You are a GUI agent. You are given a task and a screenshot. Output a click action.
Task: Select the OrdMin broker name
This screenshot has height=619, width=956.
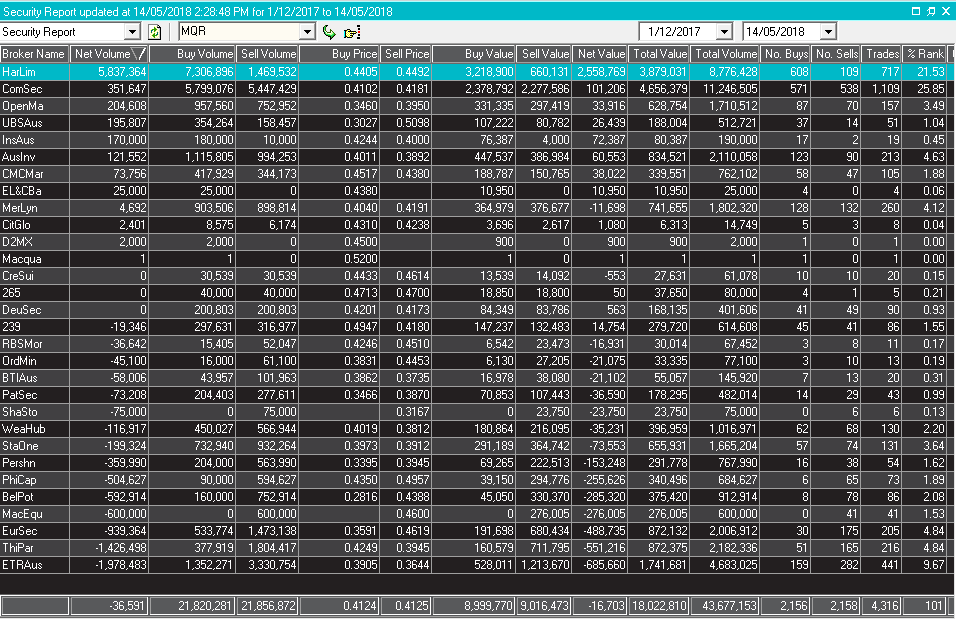pos(19,362)
